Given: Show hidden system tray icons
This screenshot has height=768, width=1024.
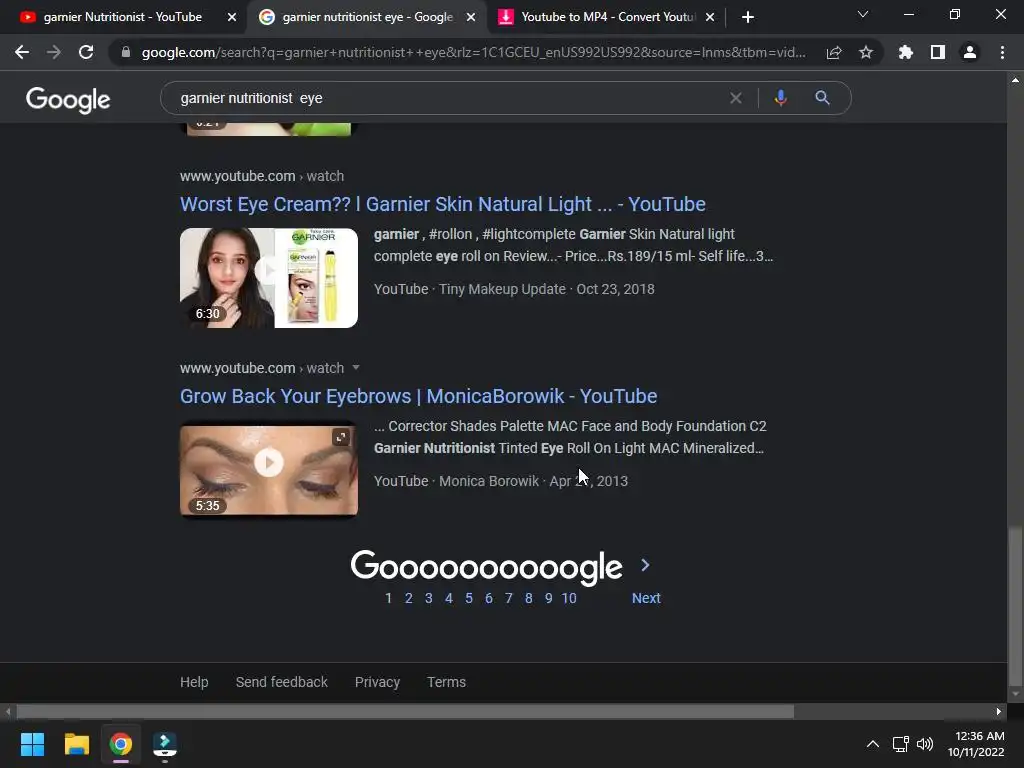Looking at the screenshot, I should click(872, 744).
